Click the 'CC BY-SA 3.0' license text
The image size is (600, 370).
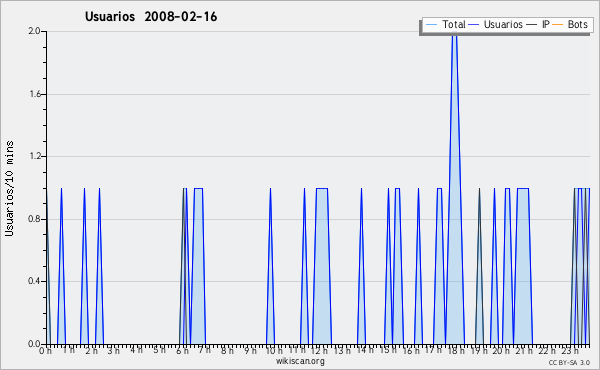coord(569,362)
